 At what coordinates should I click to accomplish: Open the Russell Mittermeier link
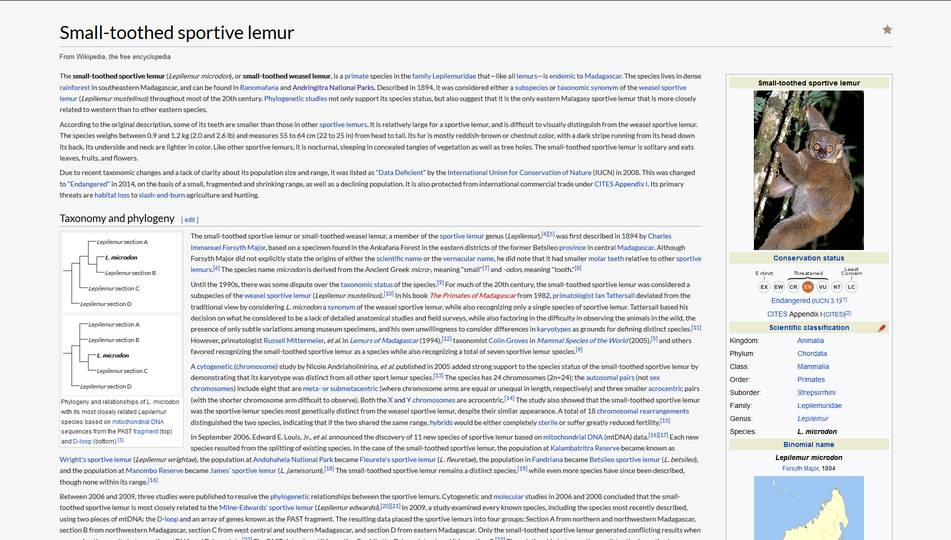click(294, 340)
